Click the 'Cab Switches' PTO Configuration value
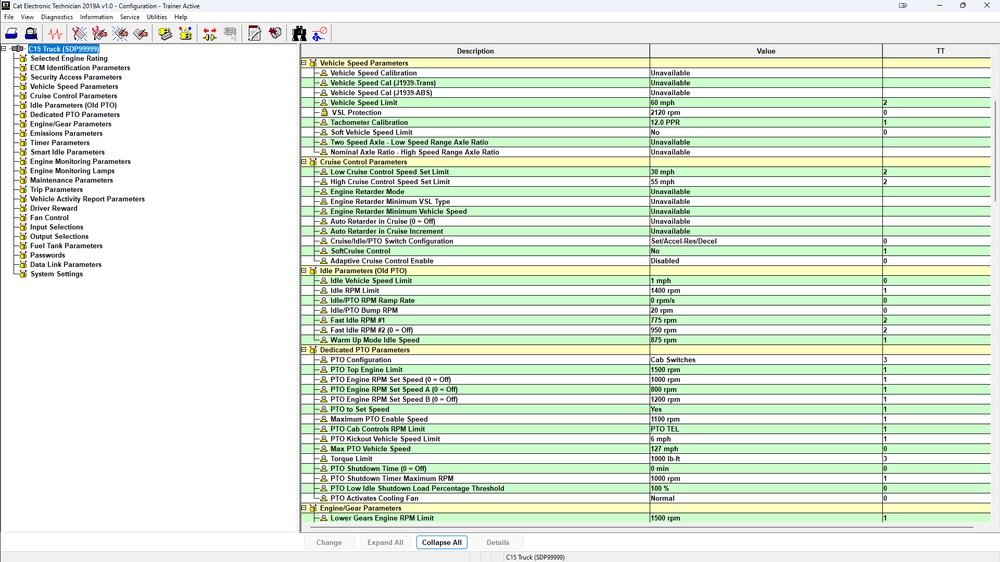This screenshot has width=1000, height=562. tap(673, 360)
